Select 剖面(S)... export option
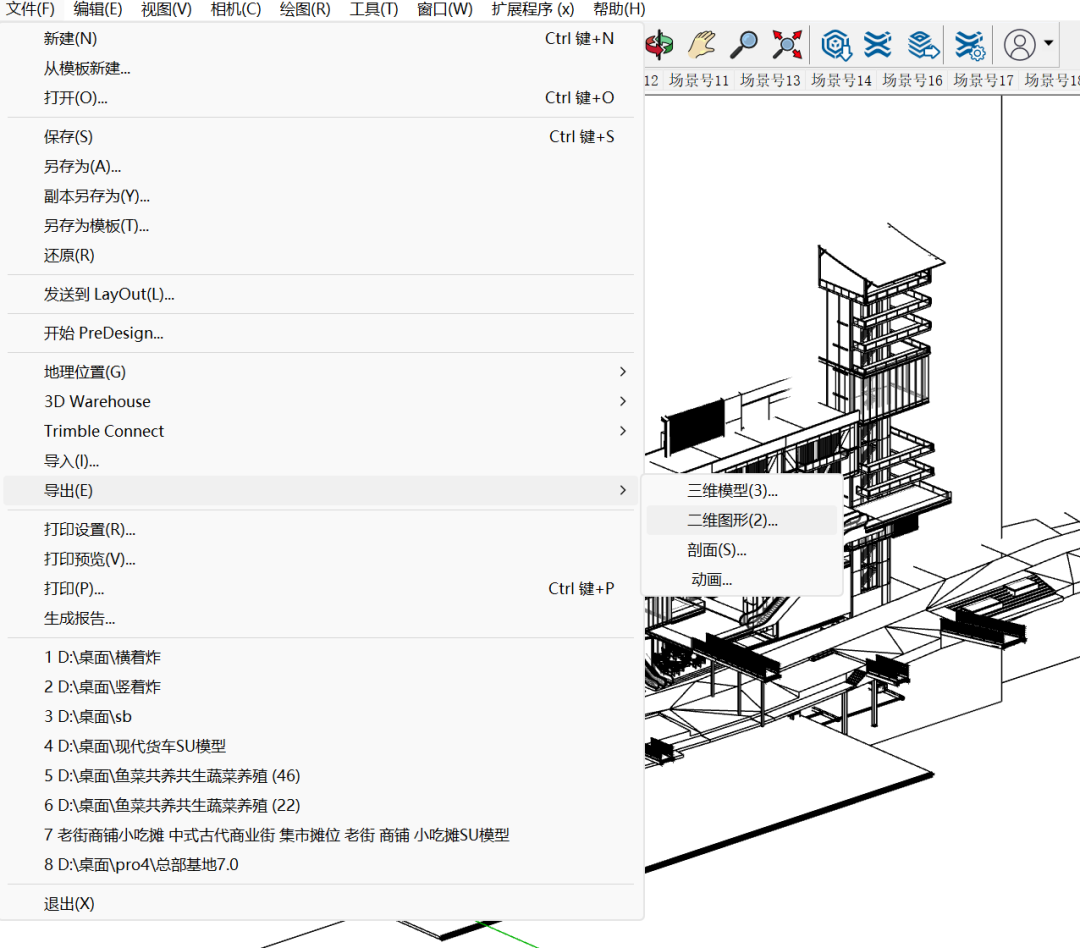This screenshot has width=1080, height=948. tap(742, 550)
